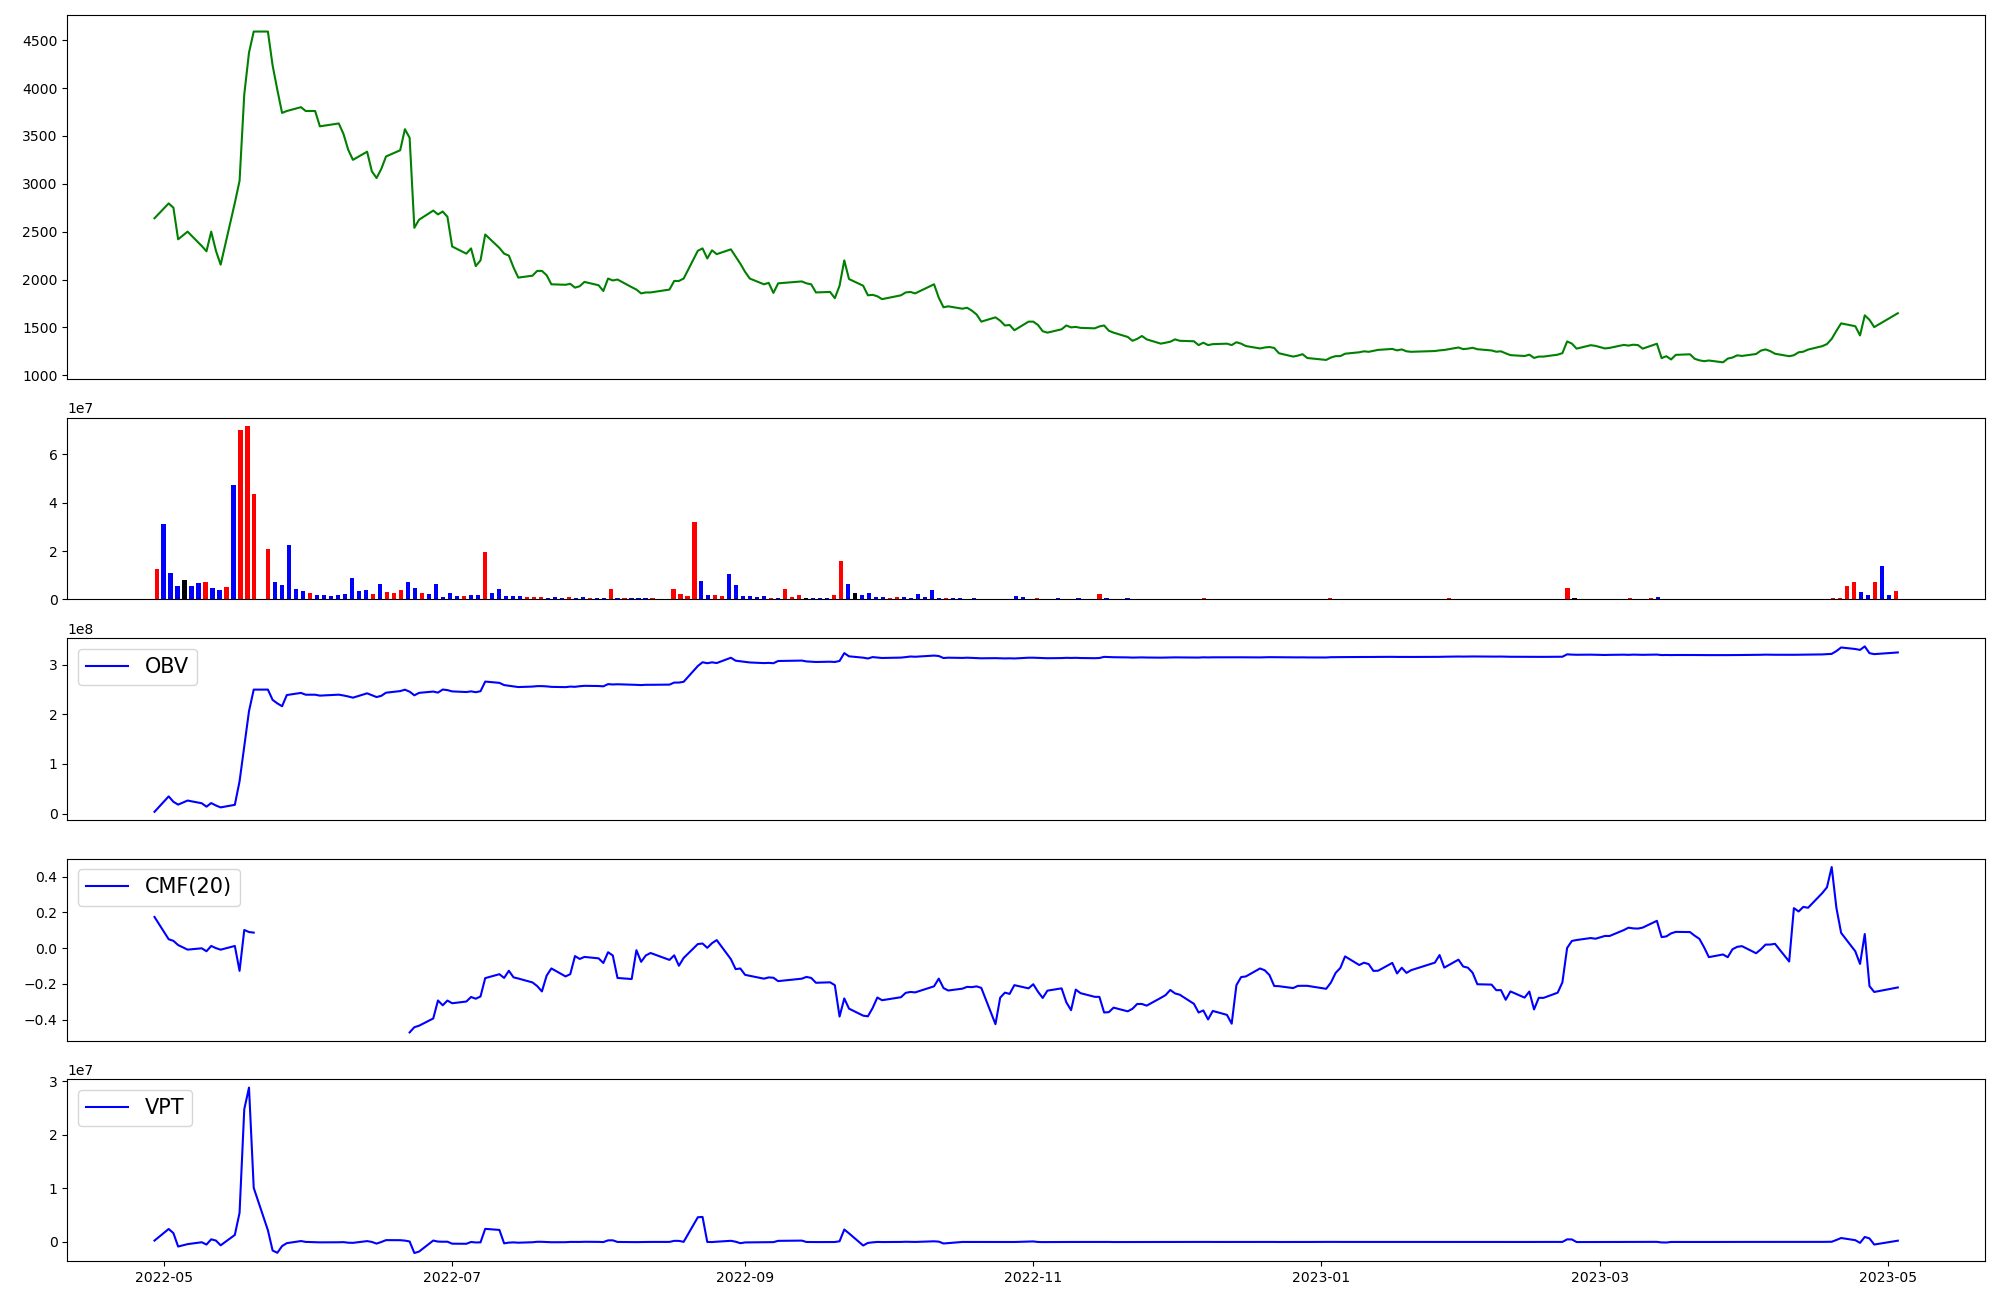Viewport: 2000px width, 1300px height.
Task: Click the CMF line's highest peak in April 2023
Action: (1831, 868)
